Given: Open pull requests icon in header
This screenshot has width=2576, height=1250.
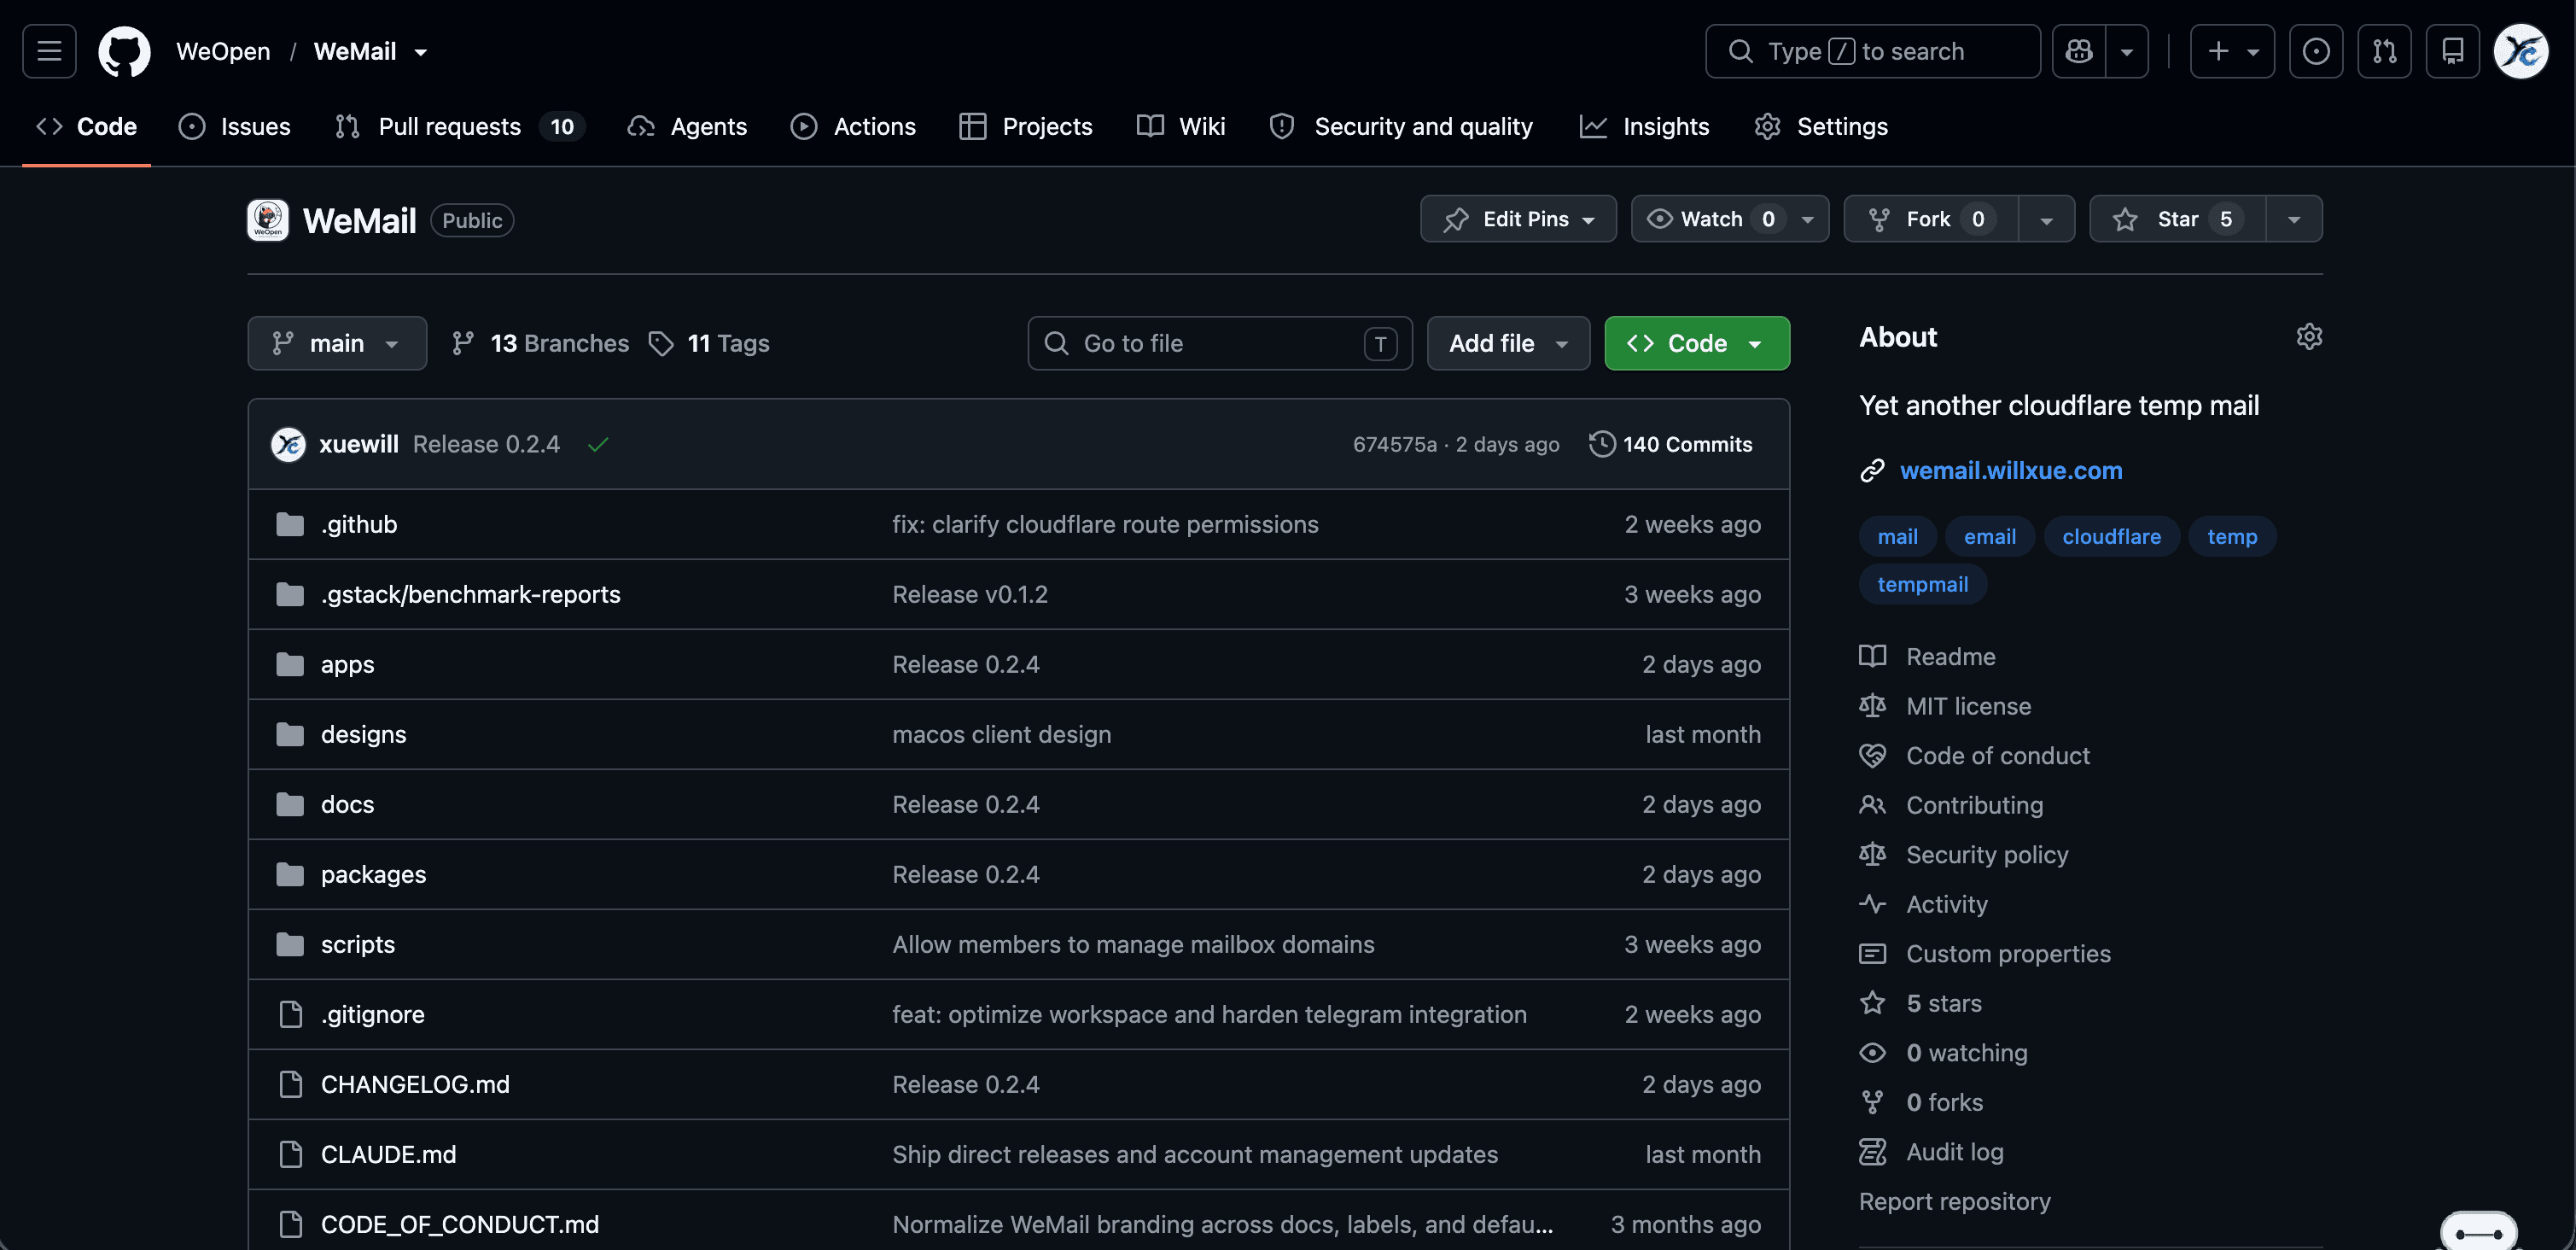Looking at the screenshot, I should pos(2384,51).
